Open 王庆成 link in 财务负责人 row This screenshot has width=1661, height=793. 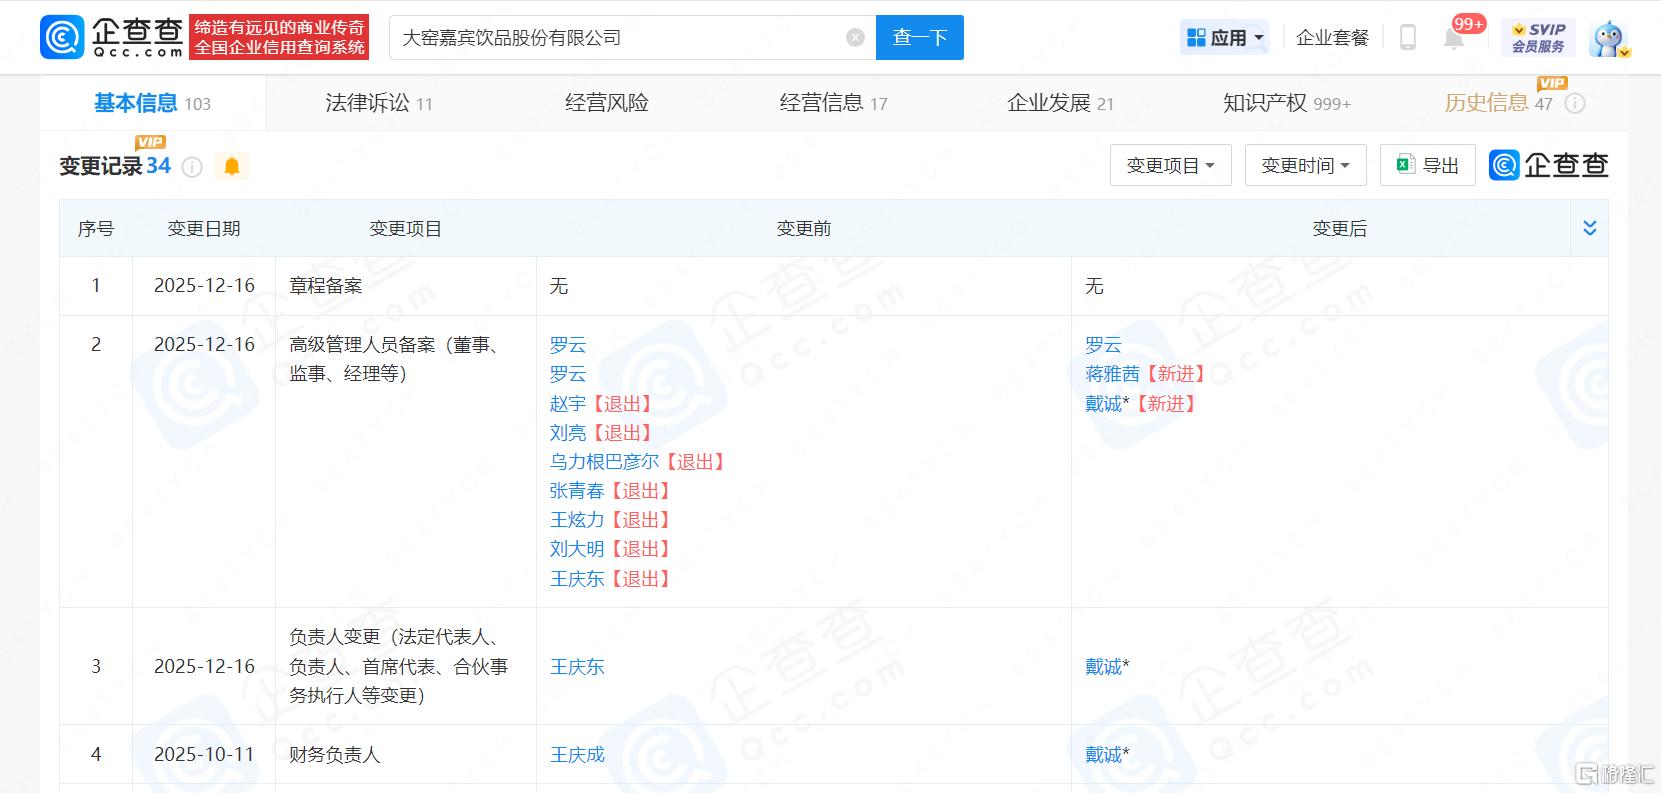click(x=577, y=755)
